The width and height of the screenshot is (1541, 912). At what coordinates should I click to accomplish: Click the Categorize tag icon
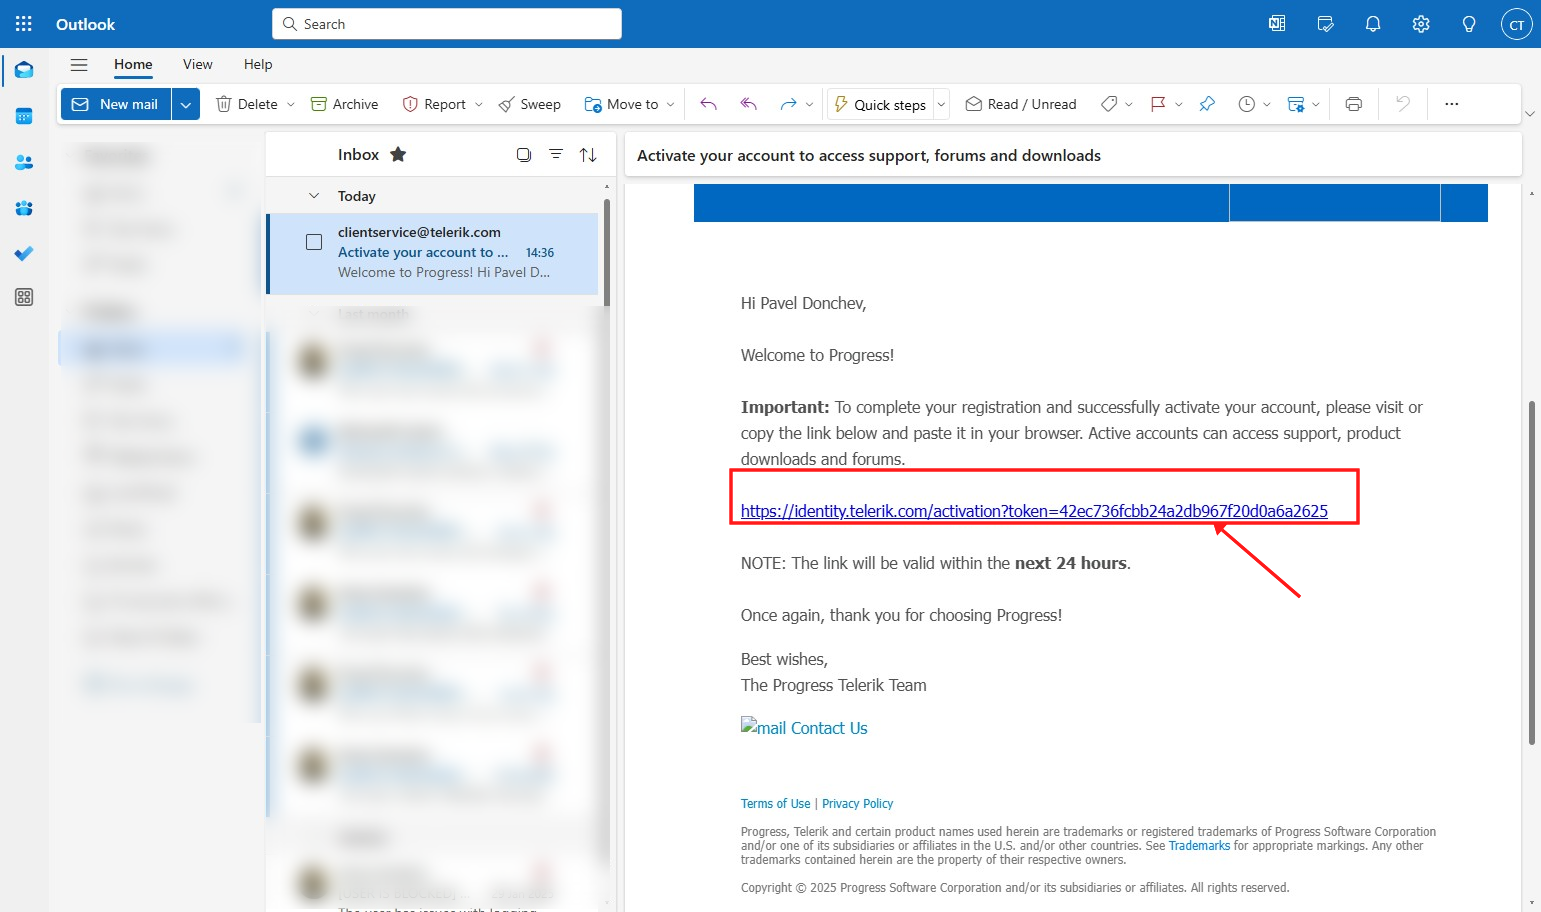pyautogui.click(x=1108, y=104)
